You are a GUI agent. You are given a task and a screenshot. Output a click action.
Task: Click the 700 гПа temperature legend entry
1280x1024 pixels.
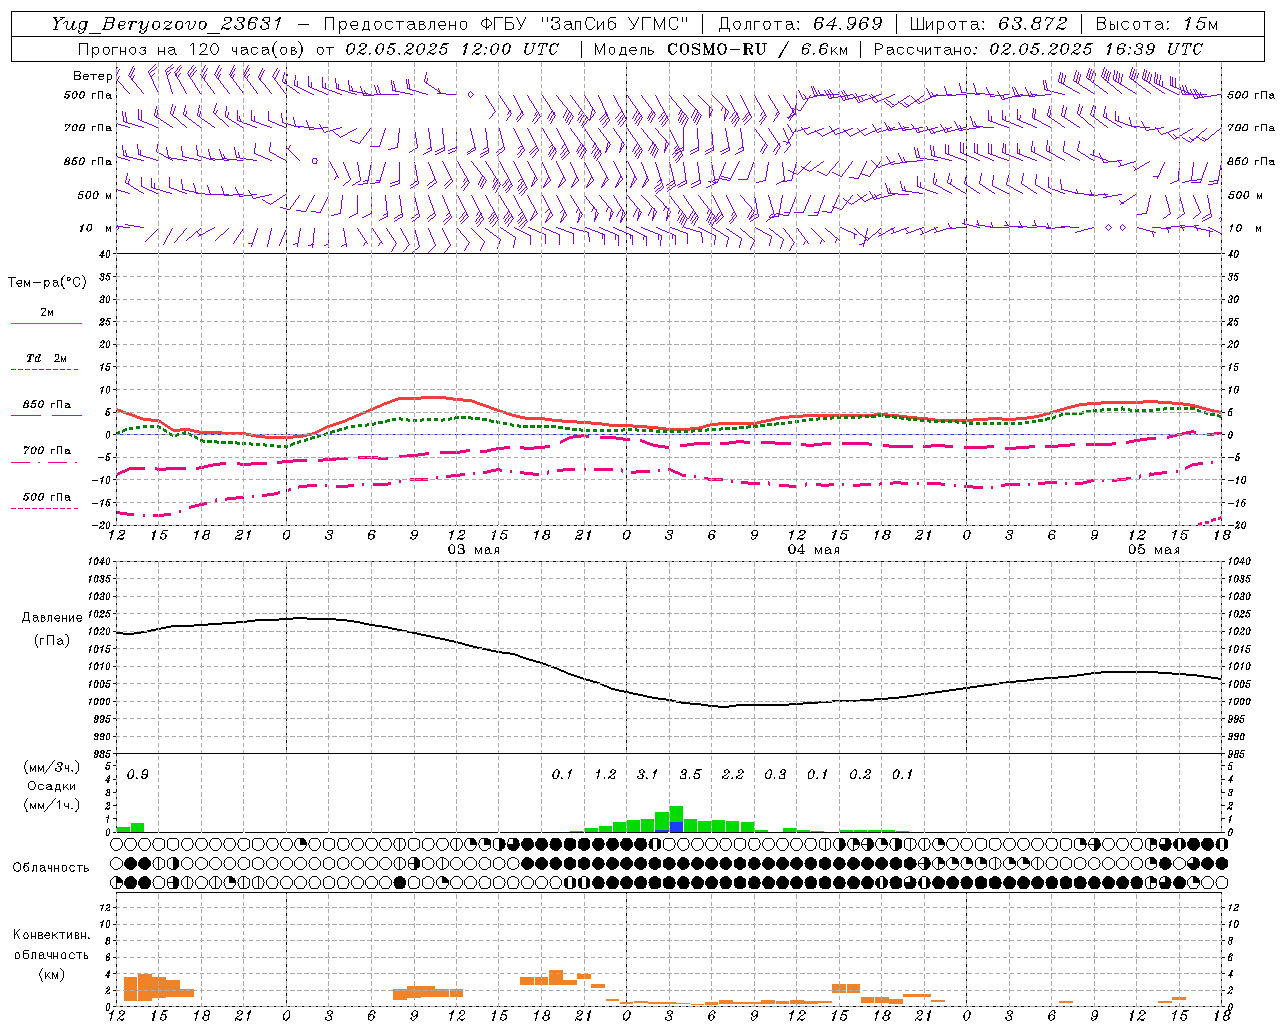click(46, 451)
